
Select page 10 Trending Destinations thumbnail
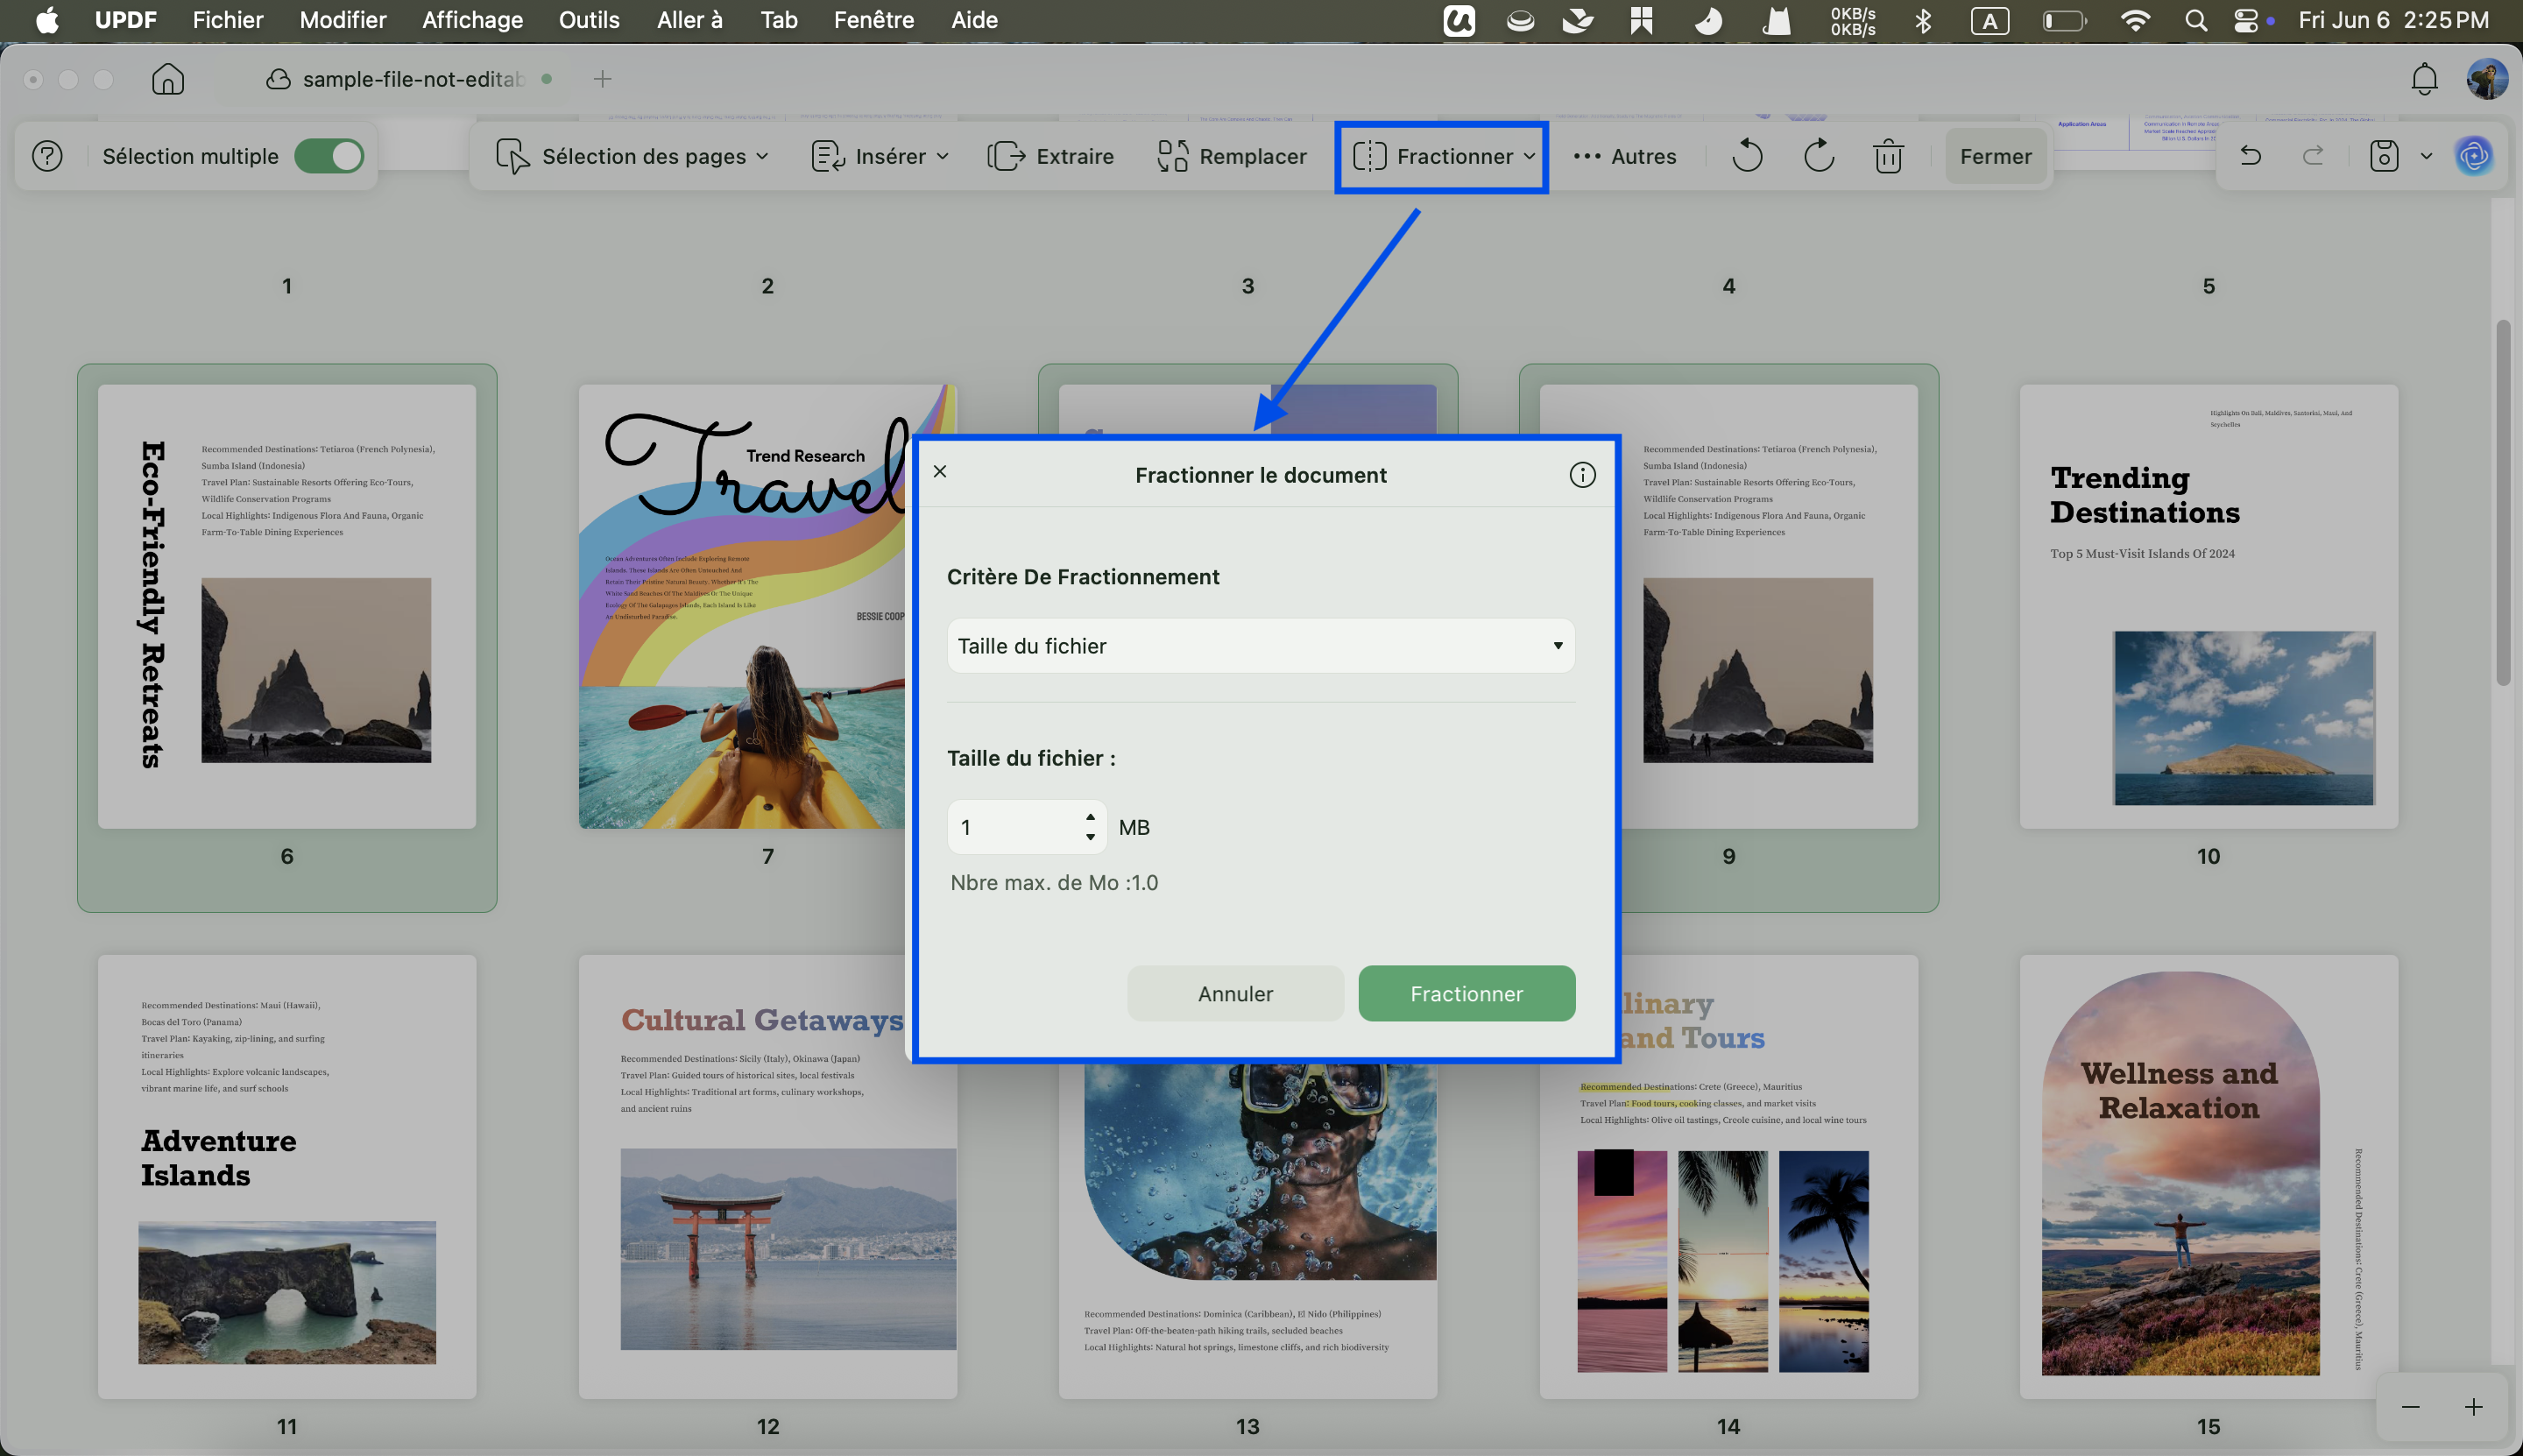2208,606
